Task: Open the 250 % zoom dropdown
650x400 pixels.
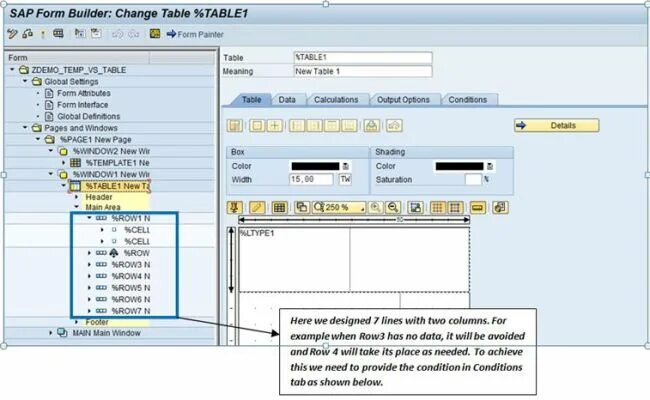Action: 340,207
